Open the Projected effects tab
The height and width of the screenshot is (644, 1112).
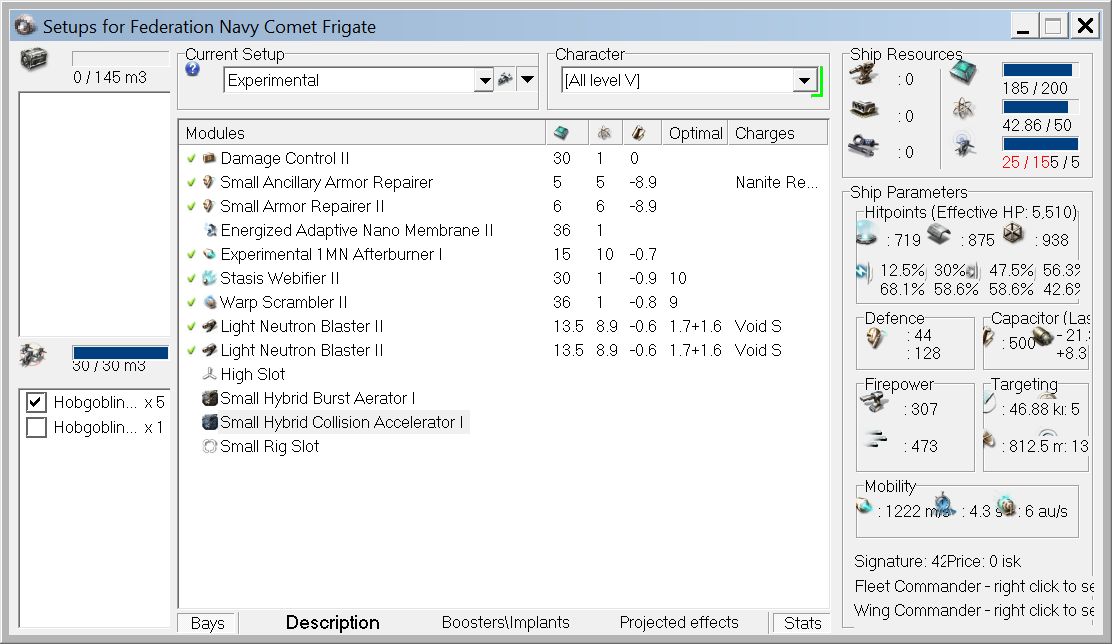coord(679,622)
